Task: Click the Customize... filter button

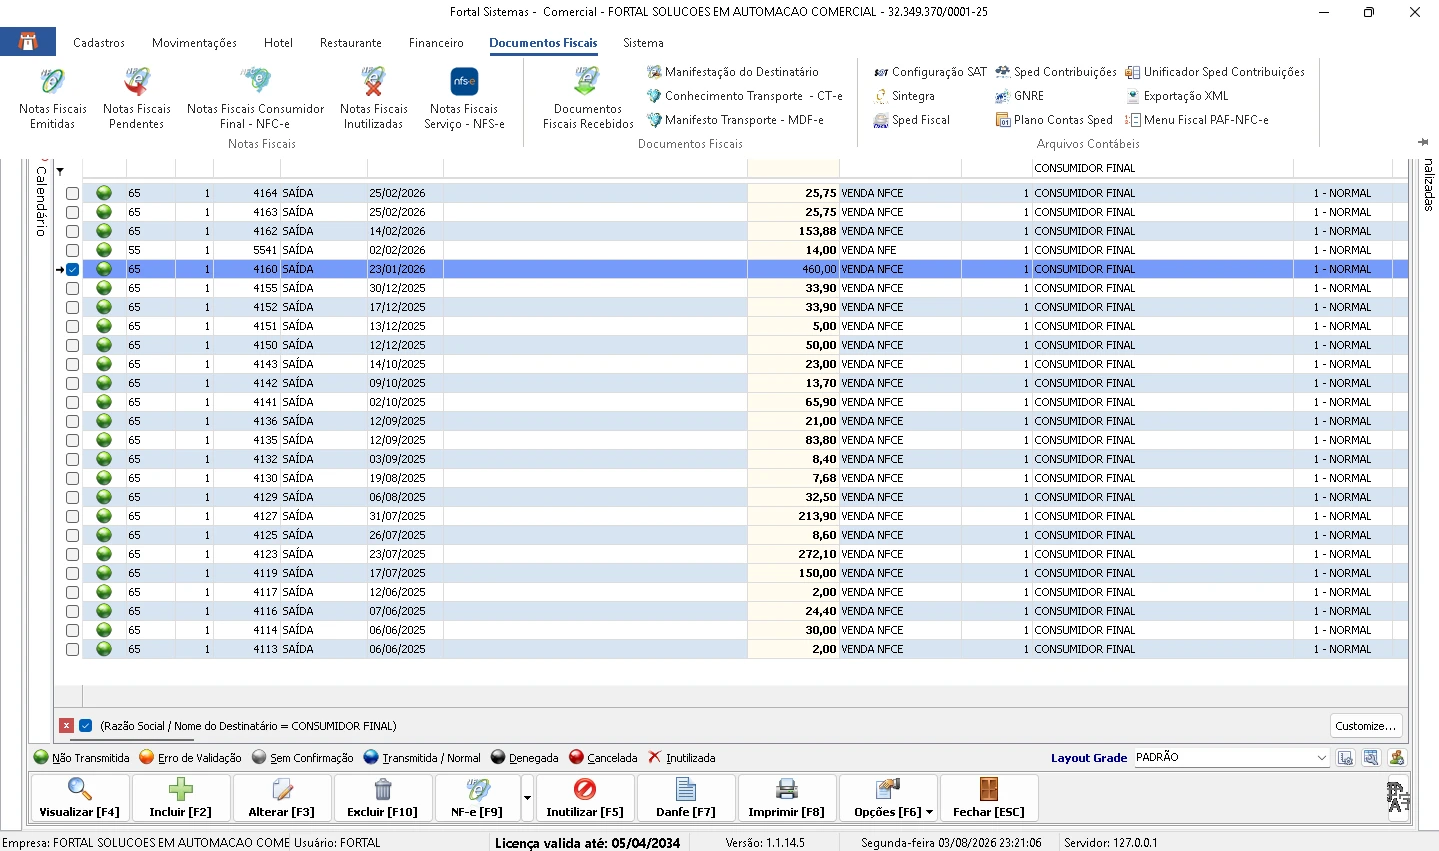Action: coord(1366,726)
